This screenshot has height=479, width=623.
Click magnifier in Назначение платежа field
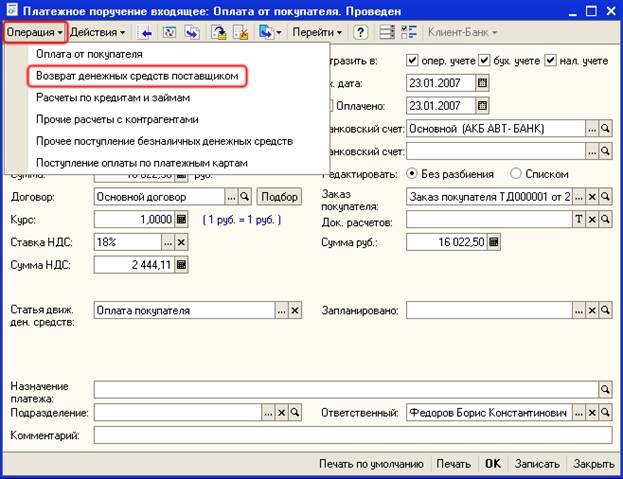[605, 390]
